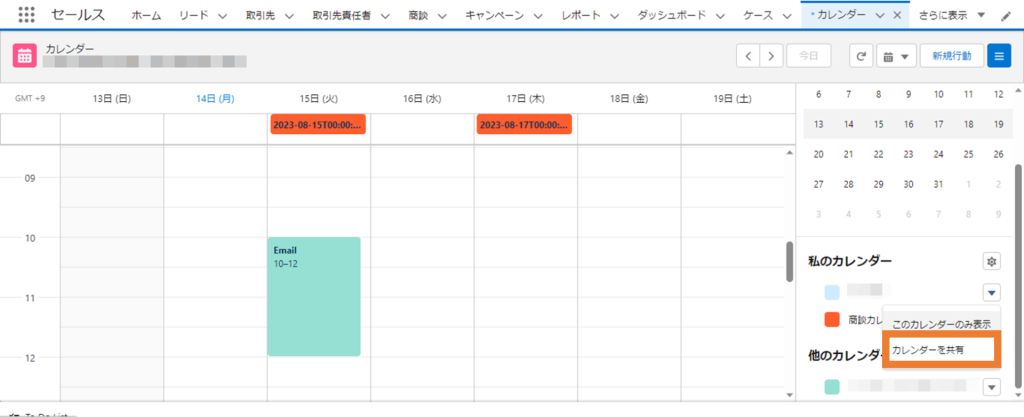Pick date 31 in mini calendar
This screenshot has height=417, width=1024.
[x=938, y=185]
